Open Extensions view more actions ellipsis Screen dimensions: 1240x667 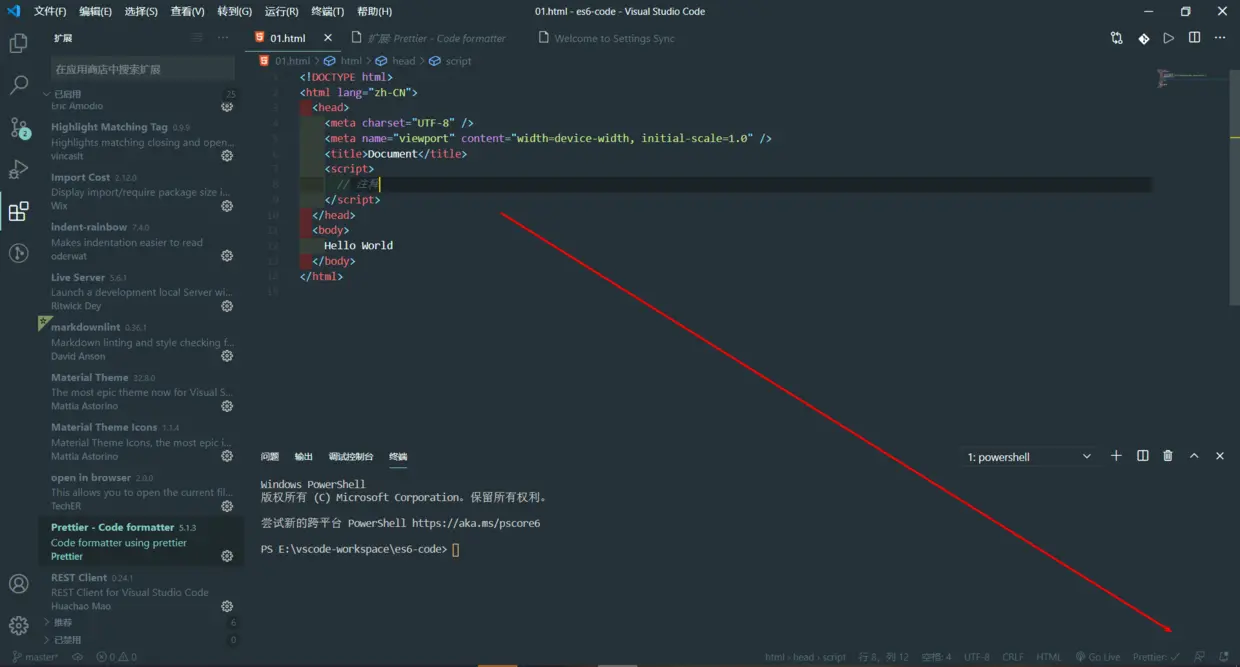tap(223, 38)
